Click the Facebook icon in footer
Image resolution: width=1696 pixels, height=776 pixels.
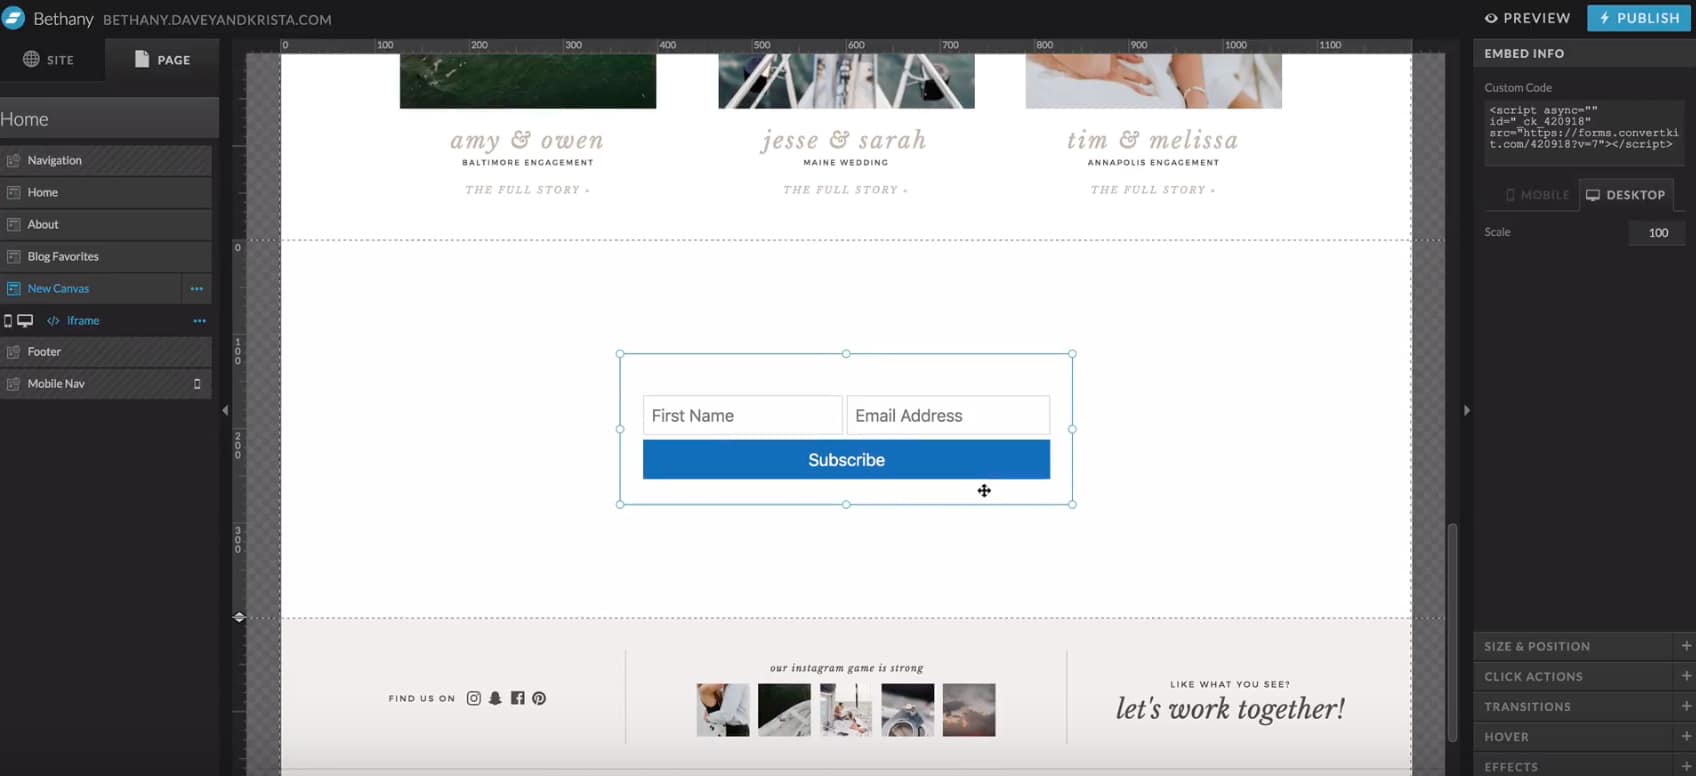517,698
